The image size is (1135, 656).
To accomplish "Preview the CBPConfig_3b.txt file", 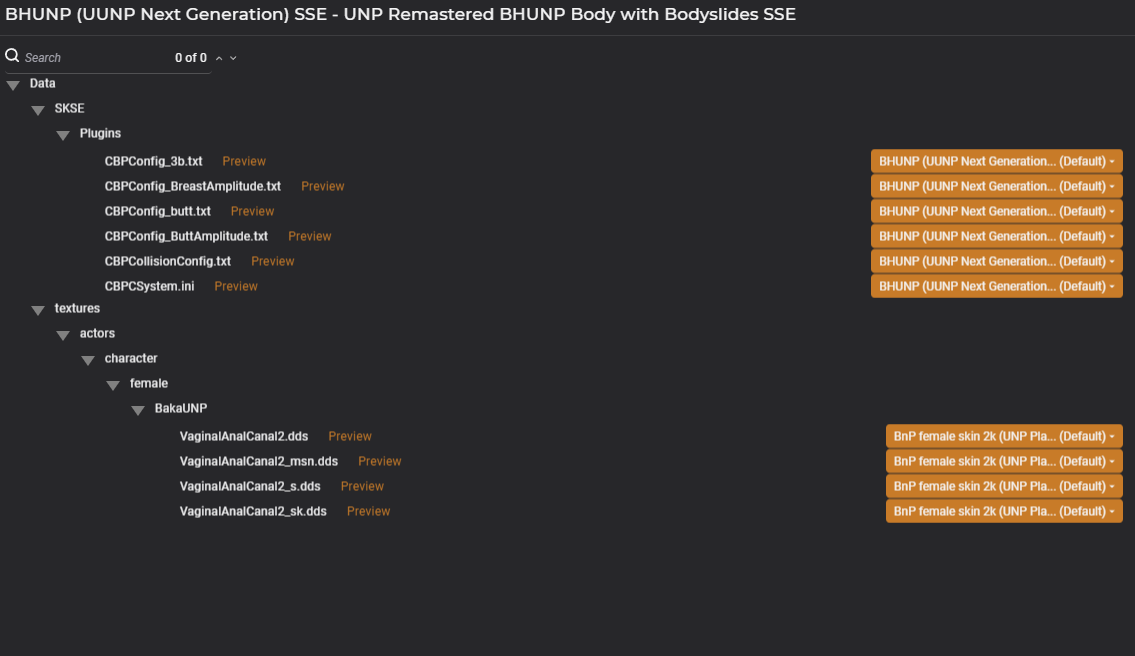I will (244, 161).
